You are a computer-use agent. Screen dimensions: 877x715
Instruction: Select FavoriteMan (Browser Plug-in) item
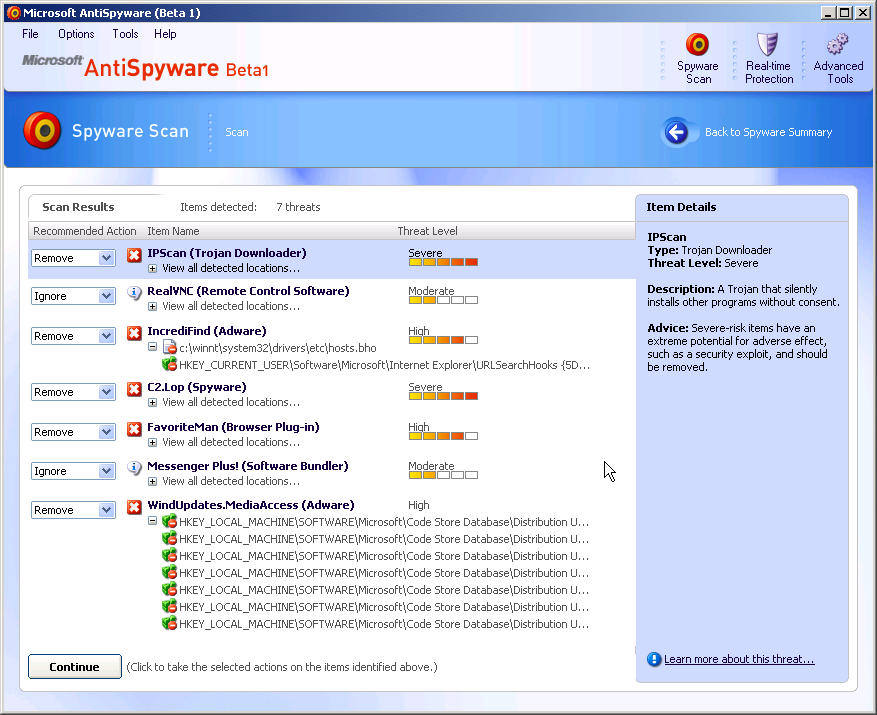[233, 427]
